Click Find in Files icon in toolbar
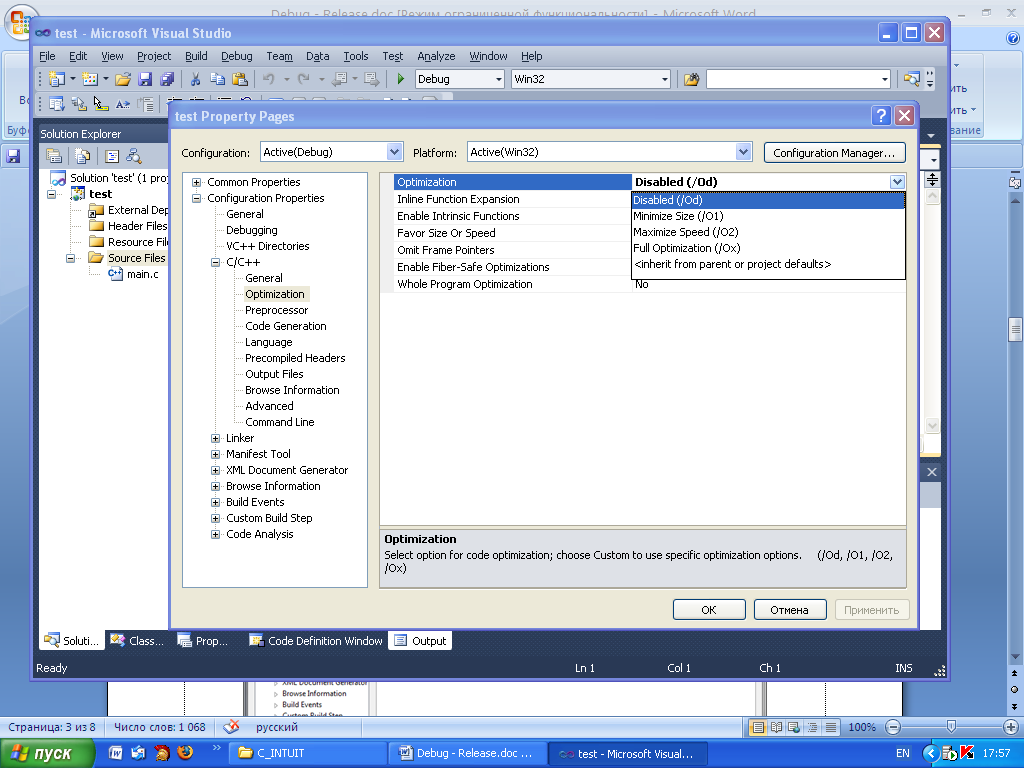The width and height of the screenshot is (1024, 768). point(691,79)
